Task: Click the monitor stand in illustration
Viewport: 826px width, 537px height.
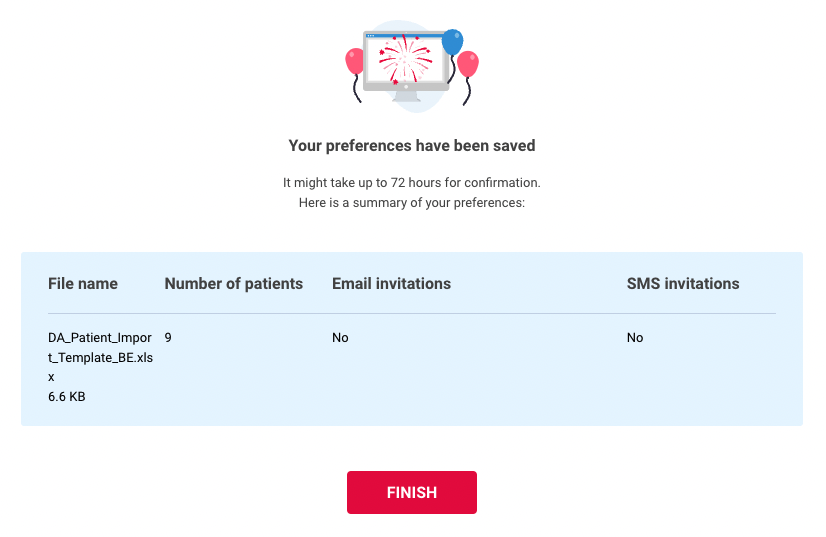Action: (406, 96)
